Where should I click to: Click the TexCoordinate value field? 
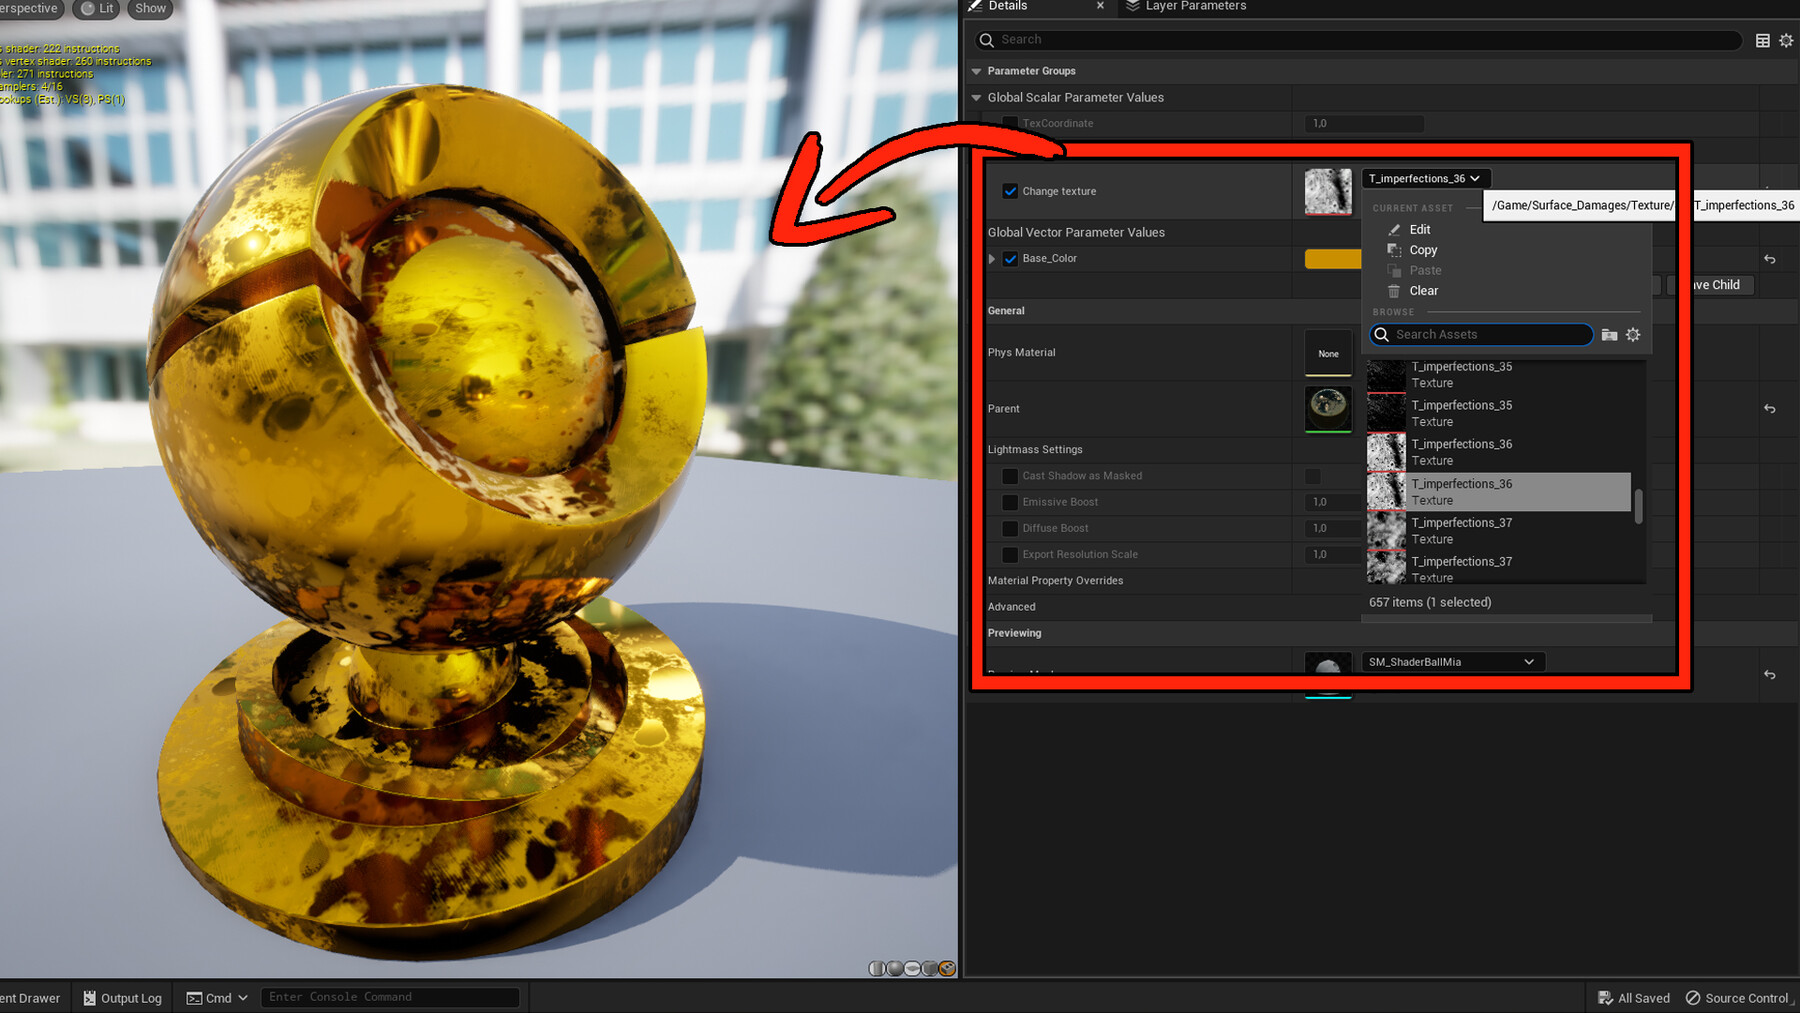pyautogui.click(x=1364, y=123)
